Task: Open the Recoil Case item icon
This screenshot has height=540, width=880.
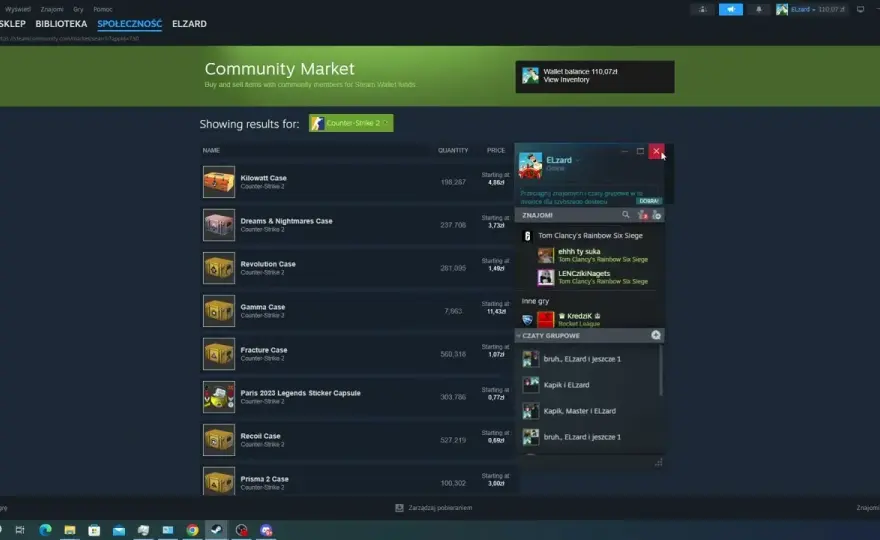Action: [219, 440]
